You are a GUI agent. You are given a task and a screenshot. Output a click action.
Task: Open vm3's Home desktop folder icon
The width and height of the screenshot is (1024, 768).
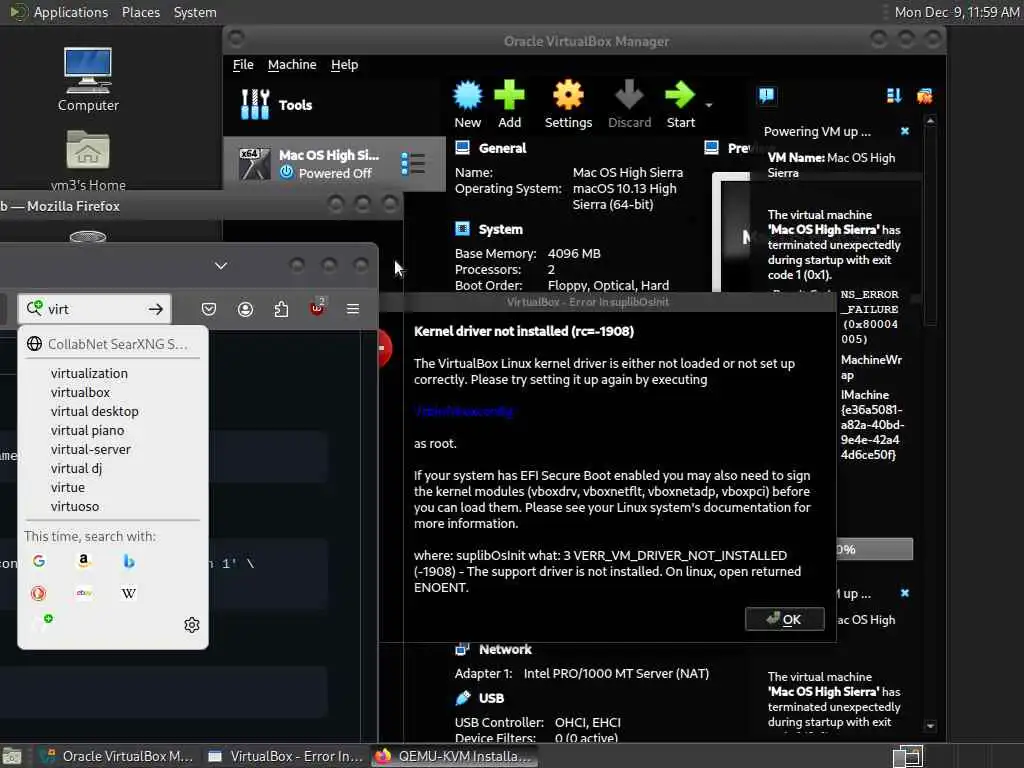click(x=88, y=160)
